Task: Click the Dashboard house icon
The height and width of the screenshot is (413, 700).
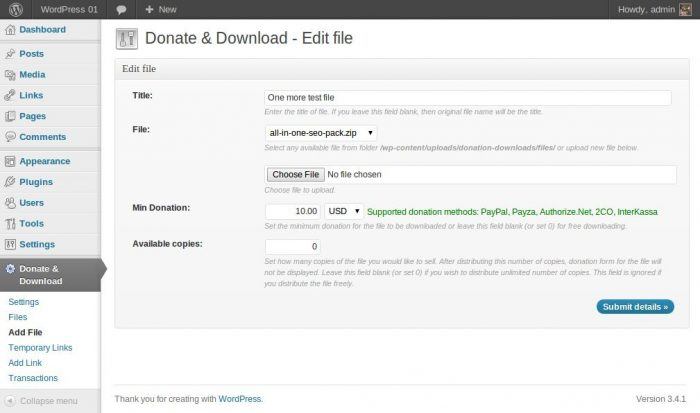Action: pyautogui.click(x=10, y=30)
